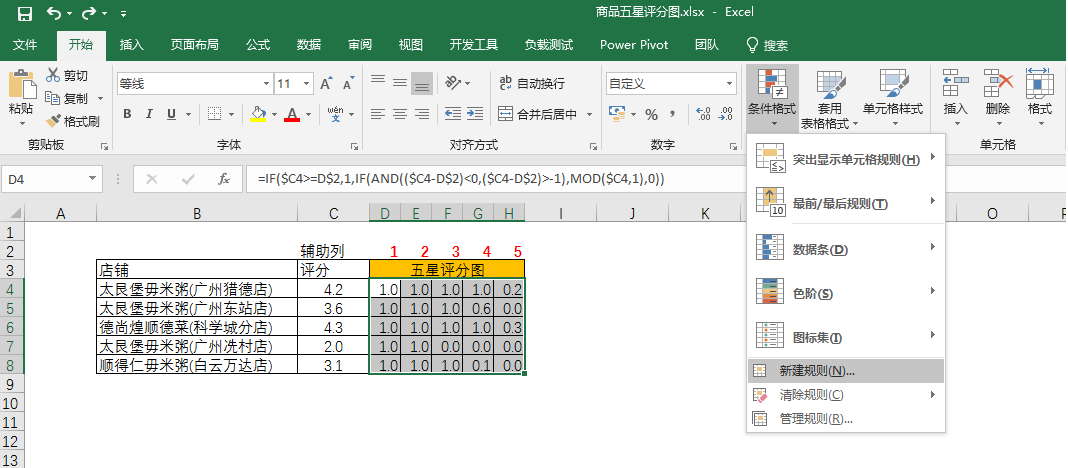Toggle Wrap Text (自动换行)
The height and width of the screenshot is (468, 1068).
[532, 83]
